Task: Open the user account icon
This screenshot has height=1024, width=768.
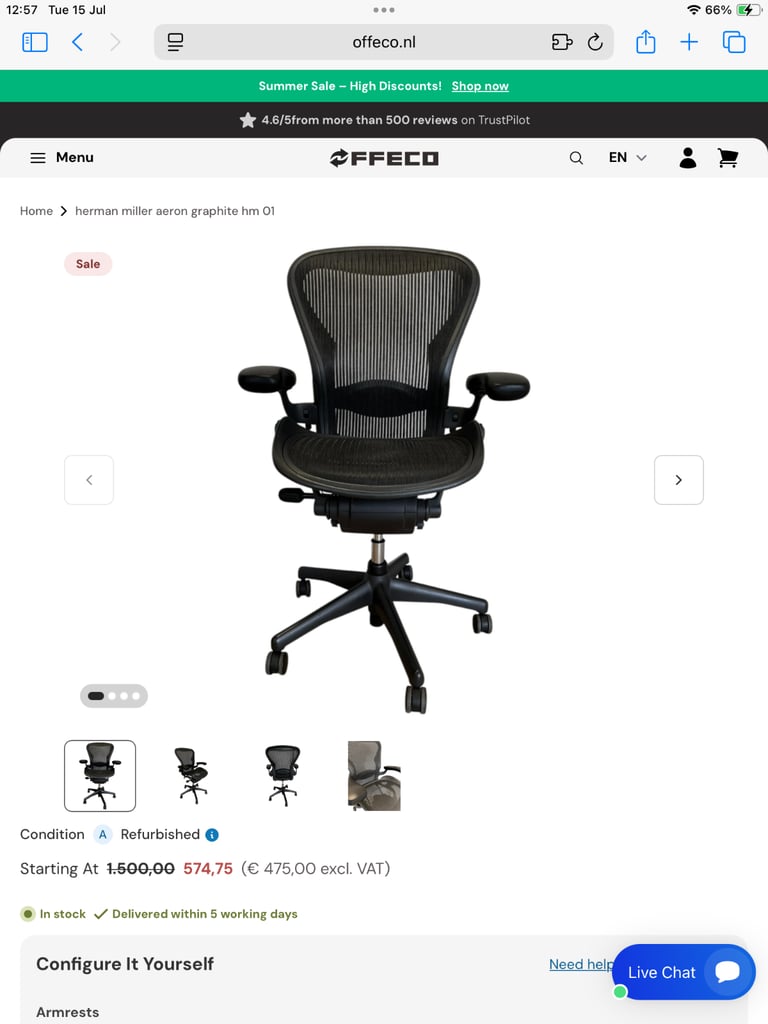Action: [688, 158]
